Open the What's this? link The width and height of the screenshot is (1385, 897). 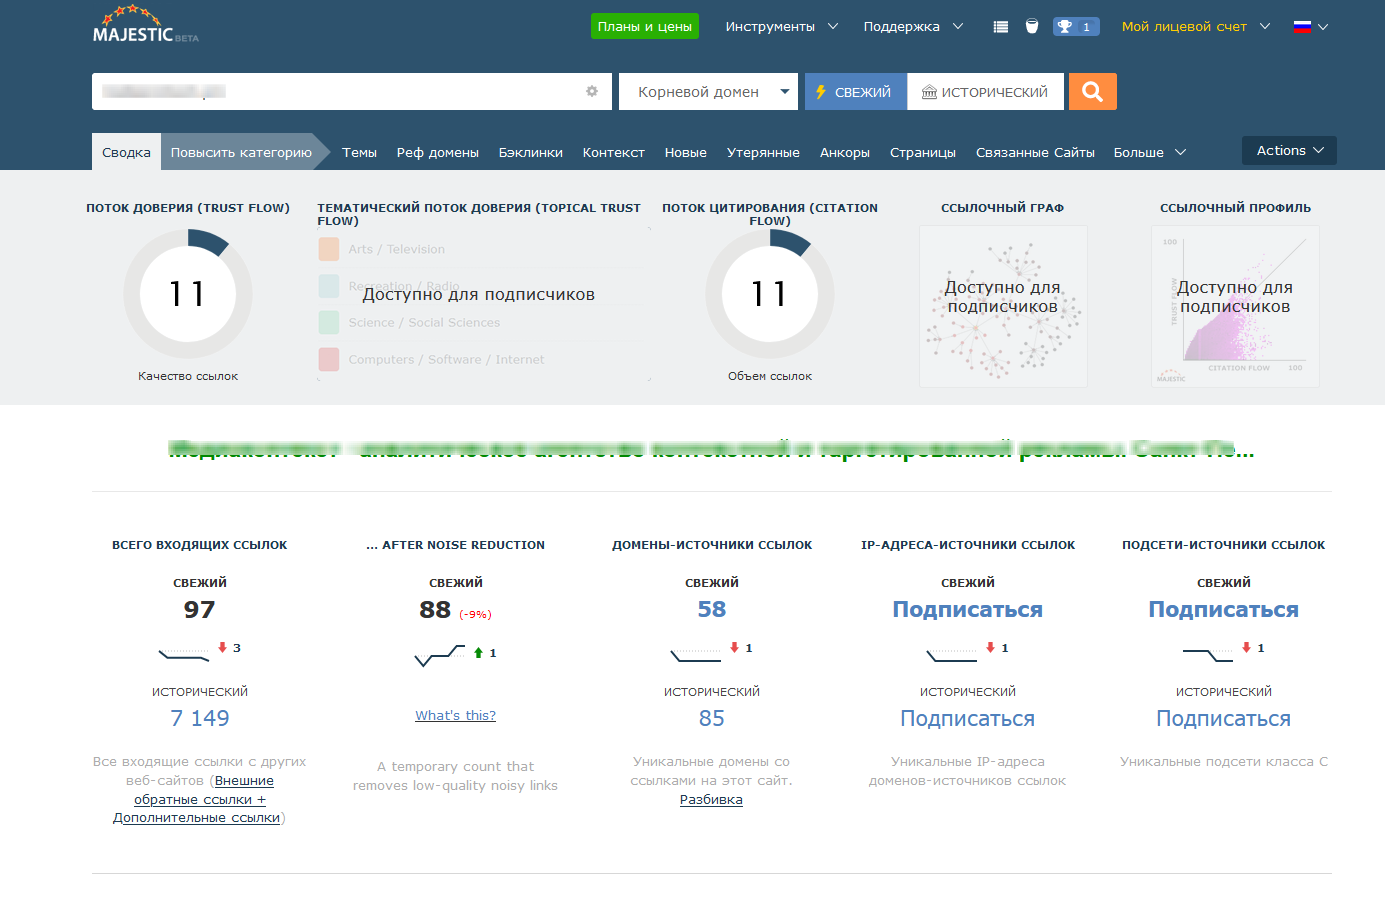point(456,715)
